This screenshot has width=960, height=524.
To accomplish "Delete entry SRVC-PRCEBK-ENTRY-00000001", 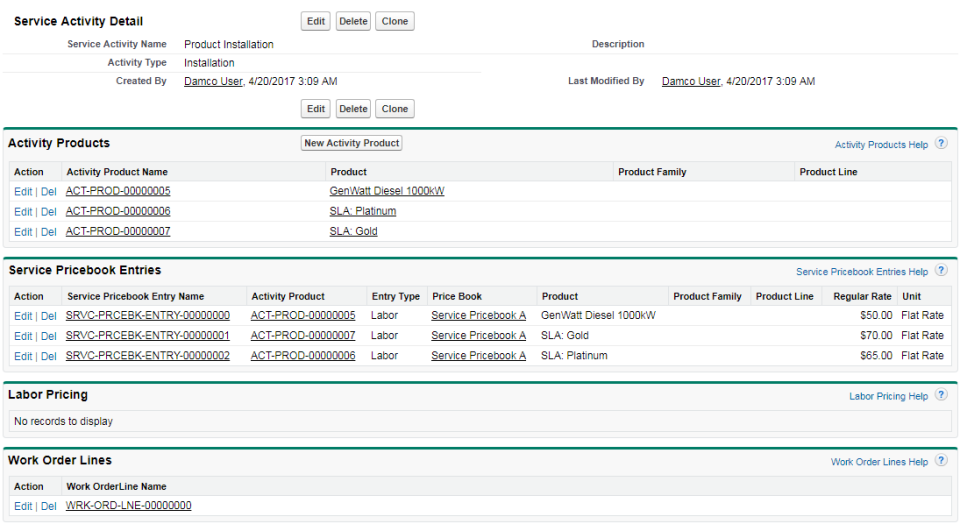I will coord(48,337).
